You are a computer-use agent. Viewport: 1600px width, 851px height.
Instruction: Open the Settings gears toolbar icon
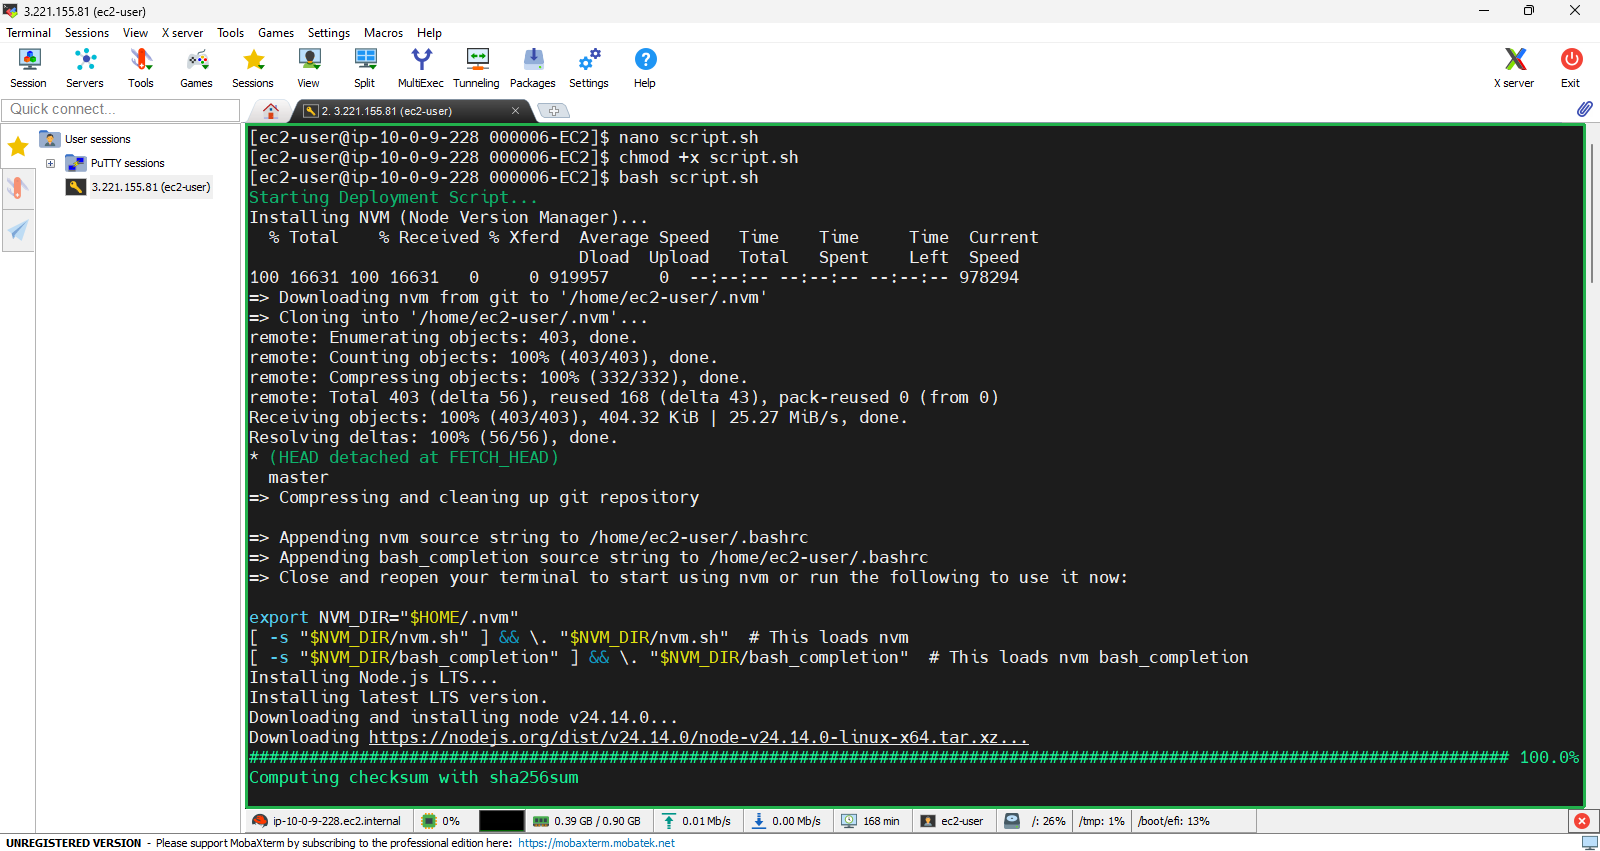[589, 68]
